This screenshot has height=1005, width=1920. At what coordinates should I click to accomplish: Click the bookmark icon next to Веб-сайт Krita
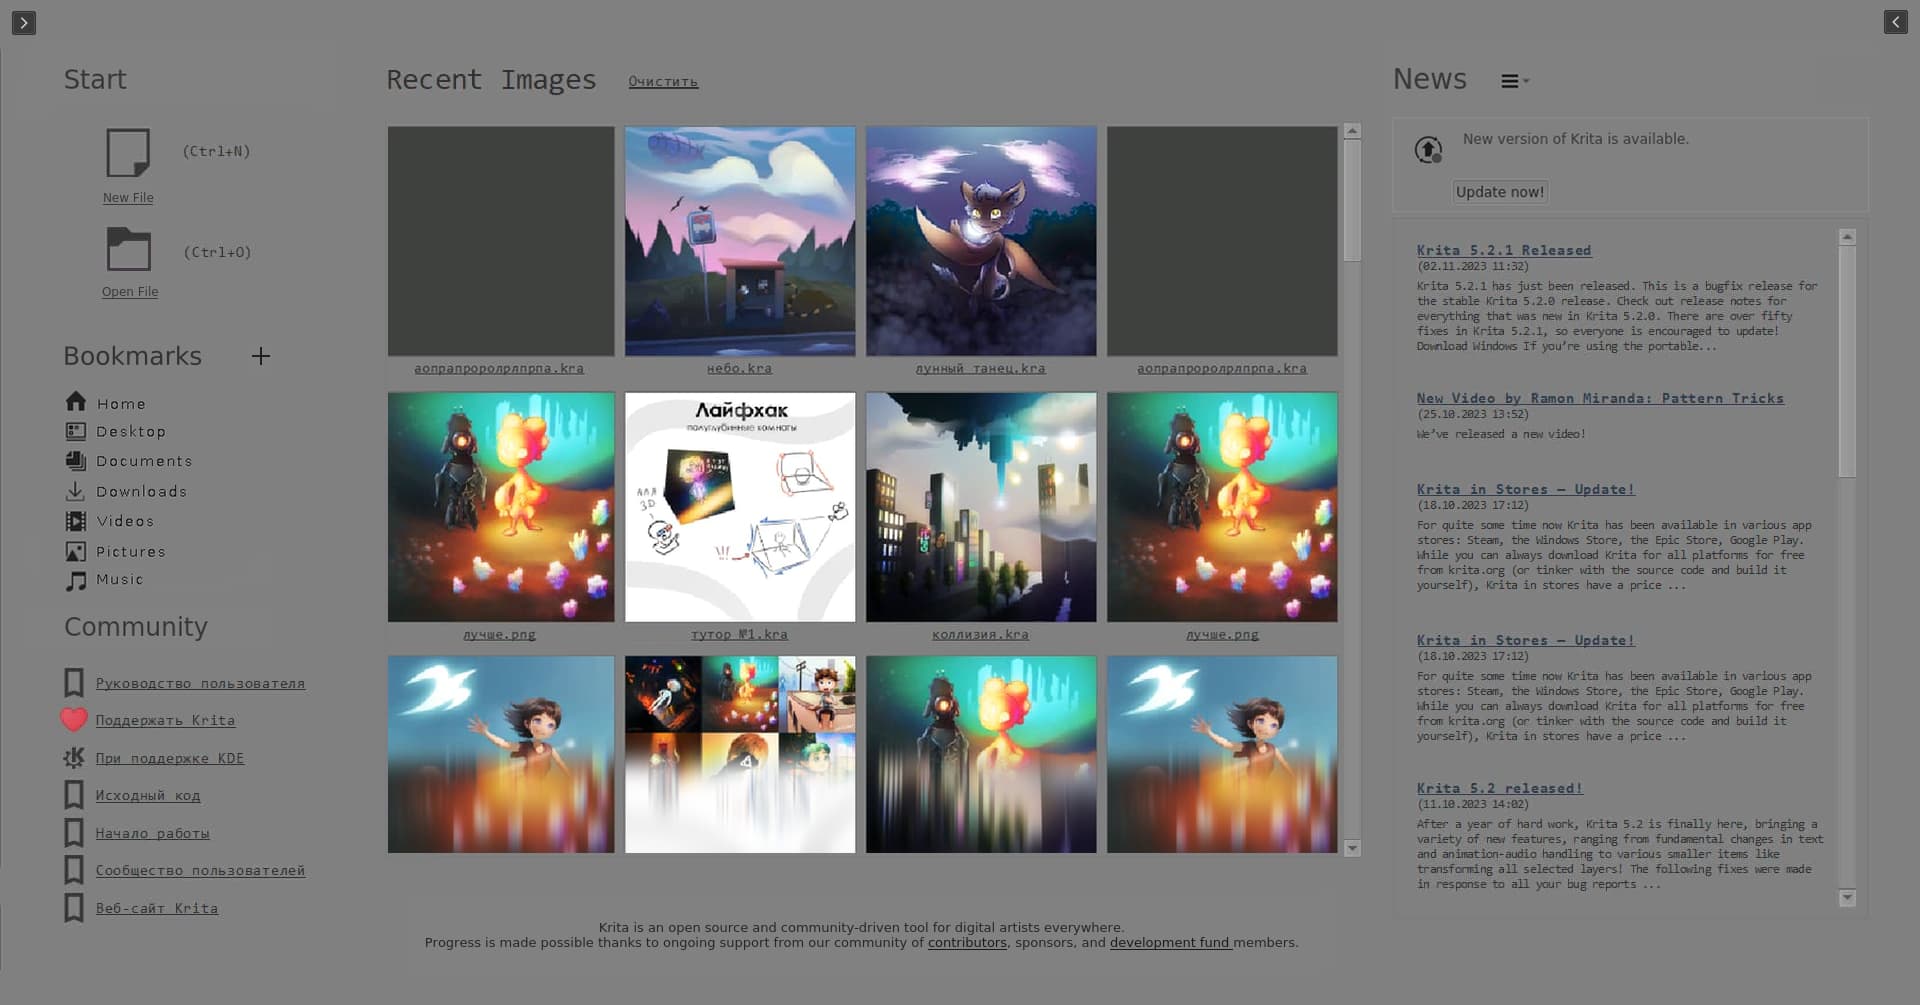pos(74,908)
